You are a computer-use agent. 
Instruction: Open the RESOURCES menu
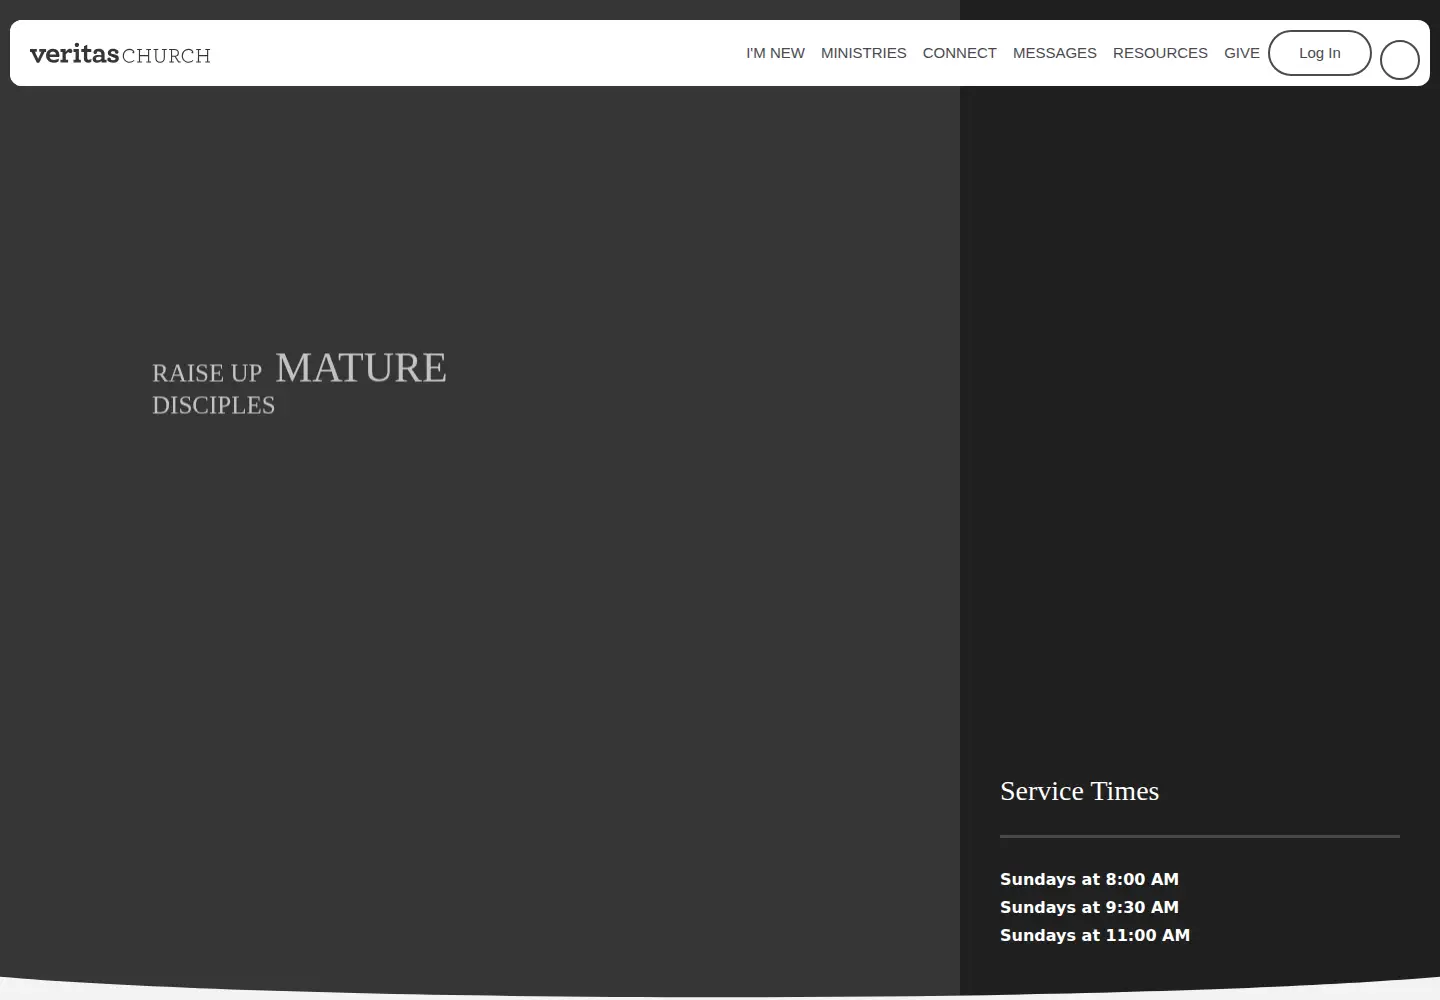[x=1160, y=53]
